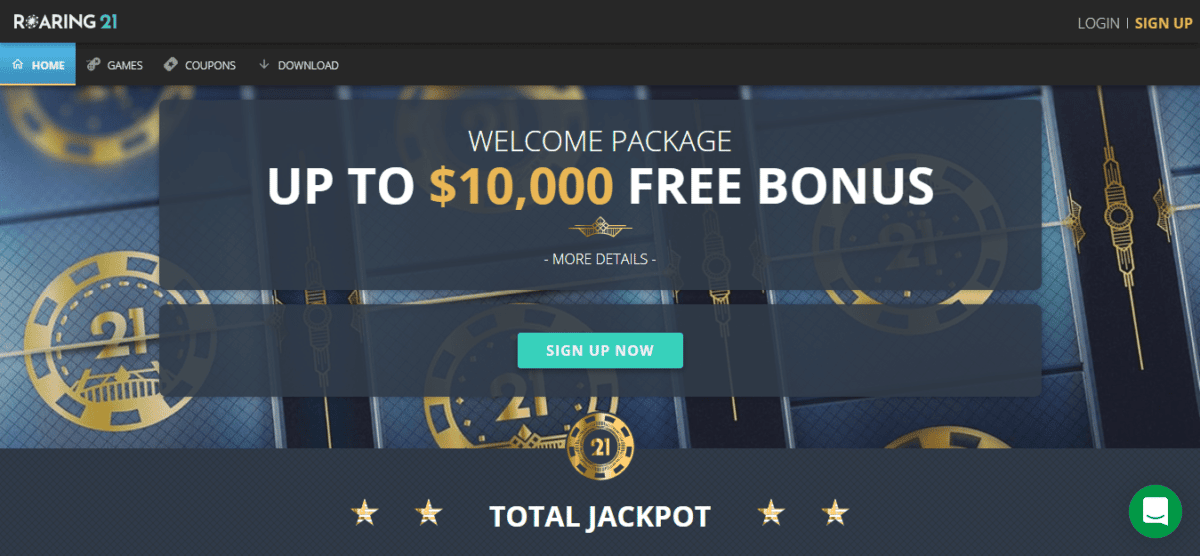Select the HOME tab label
This screenshot has height=556, width=1200.
pyautogui.click(x=48, y=65)
